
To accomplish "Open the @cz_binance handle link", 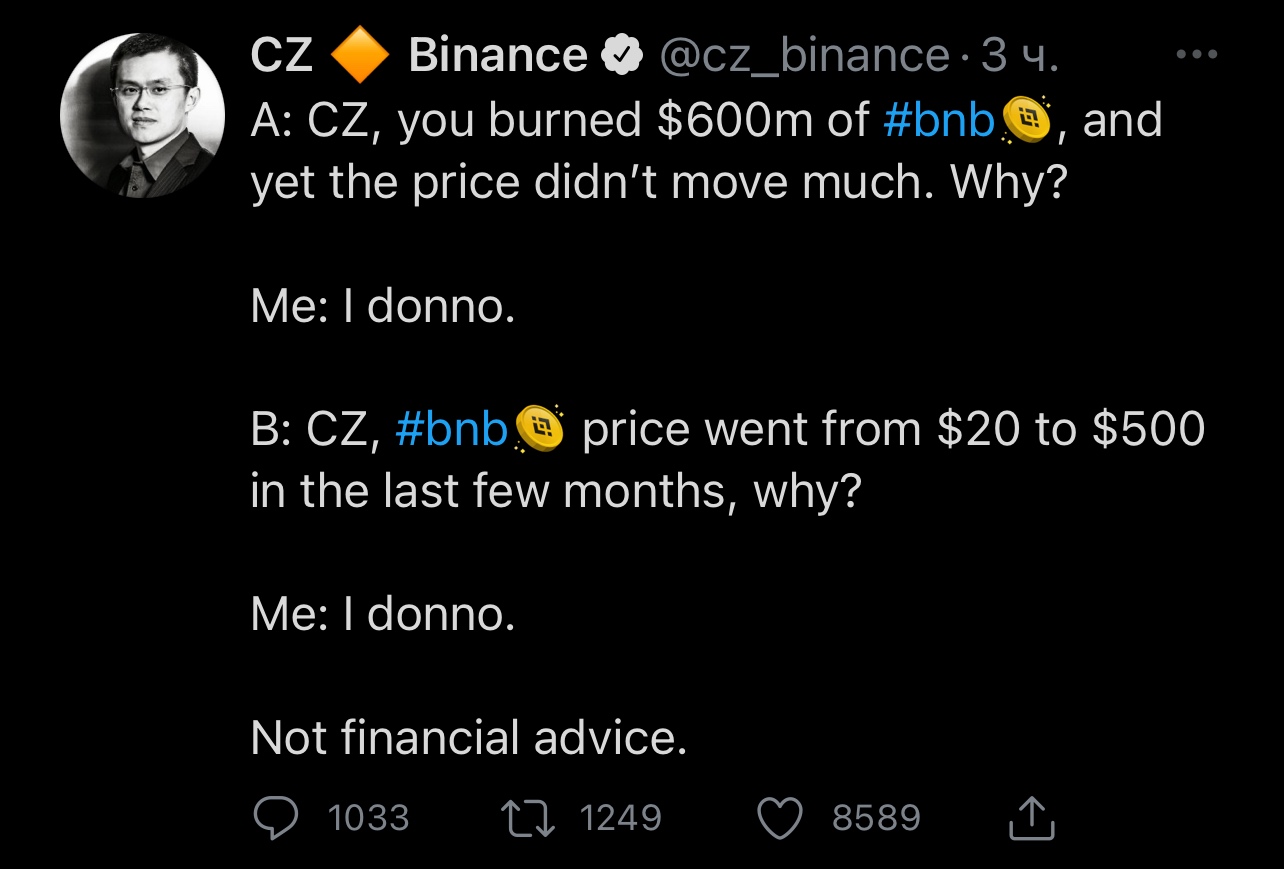I will 803,56.
